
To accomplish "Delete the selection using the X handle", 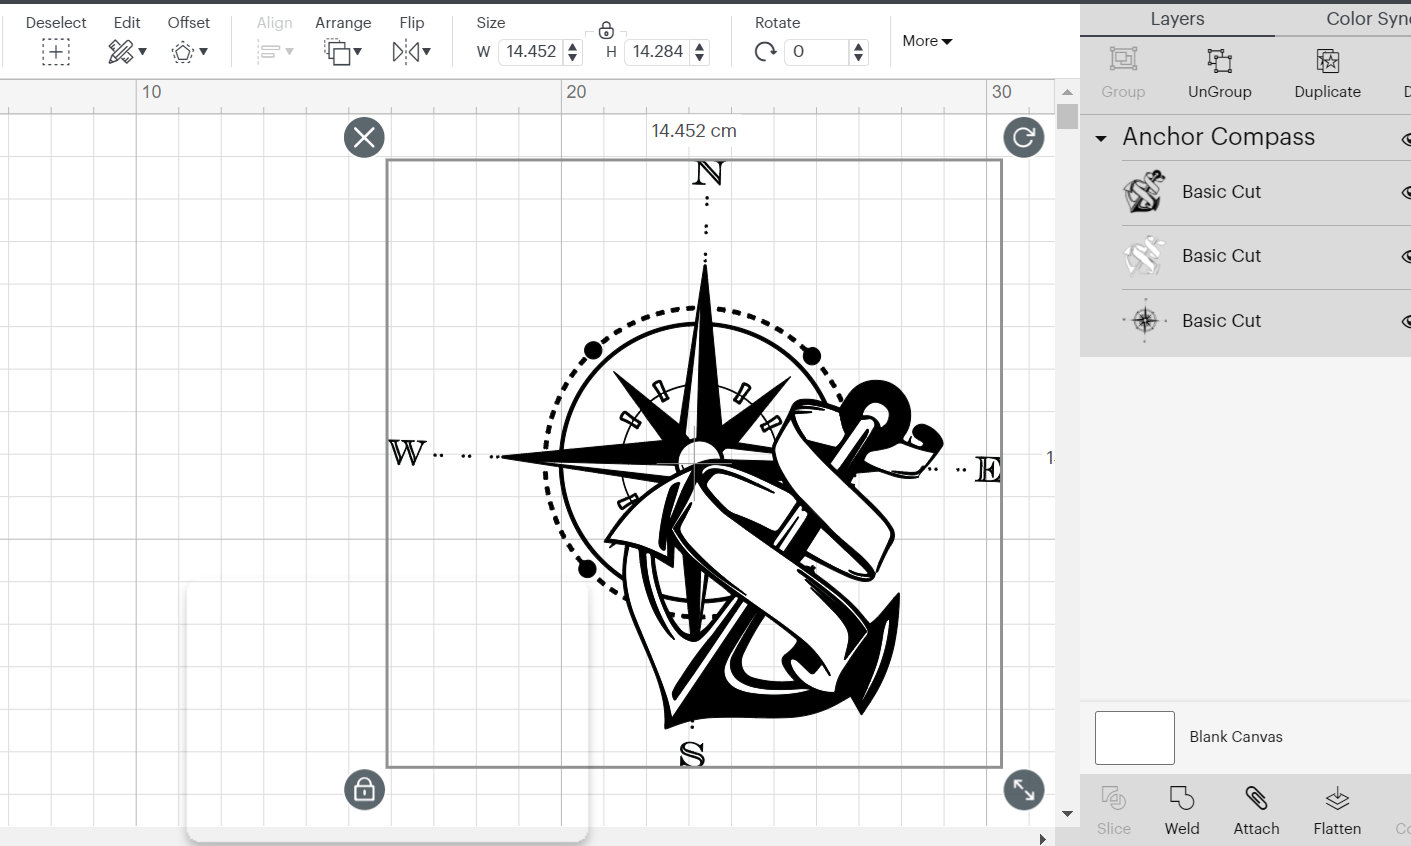I will 364,138.
